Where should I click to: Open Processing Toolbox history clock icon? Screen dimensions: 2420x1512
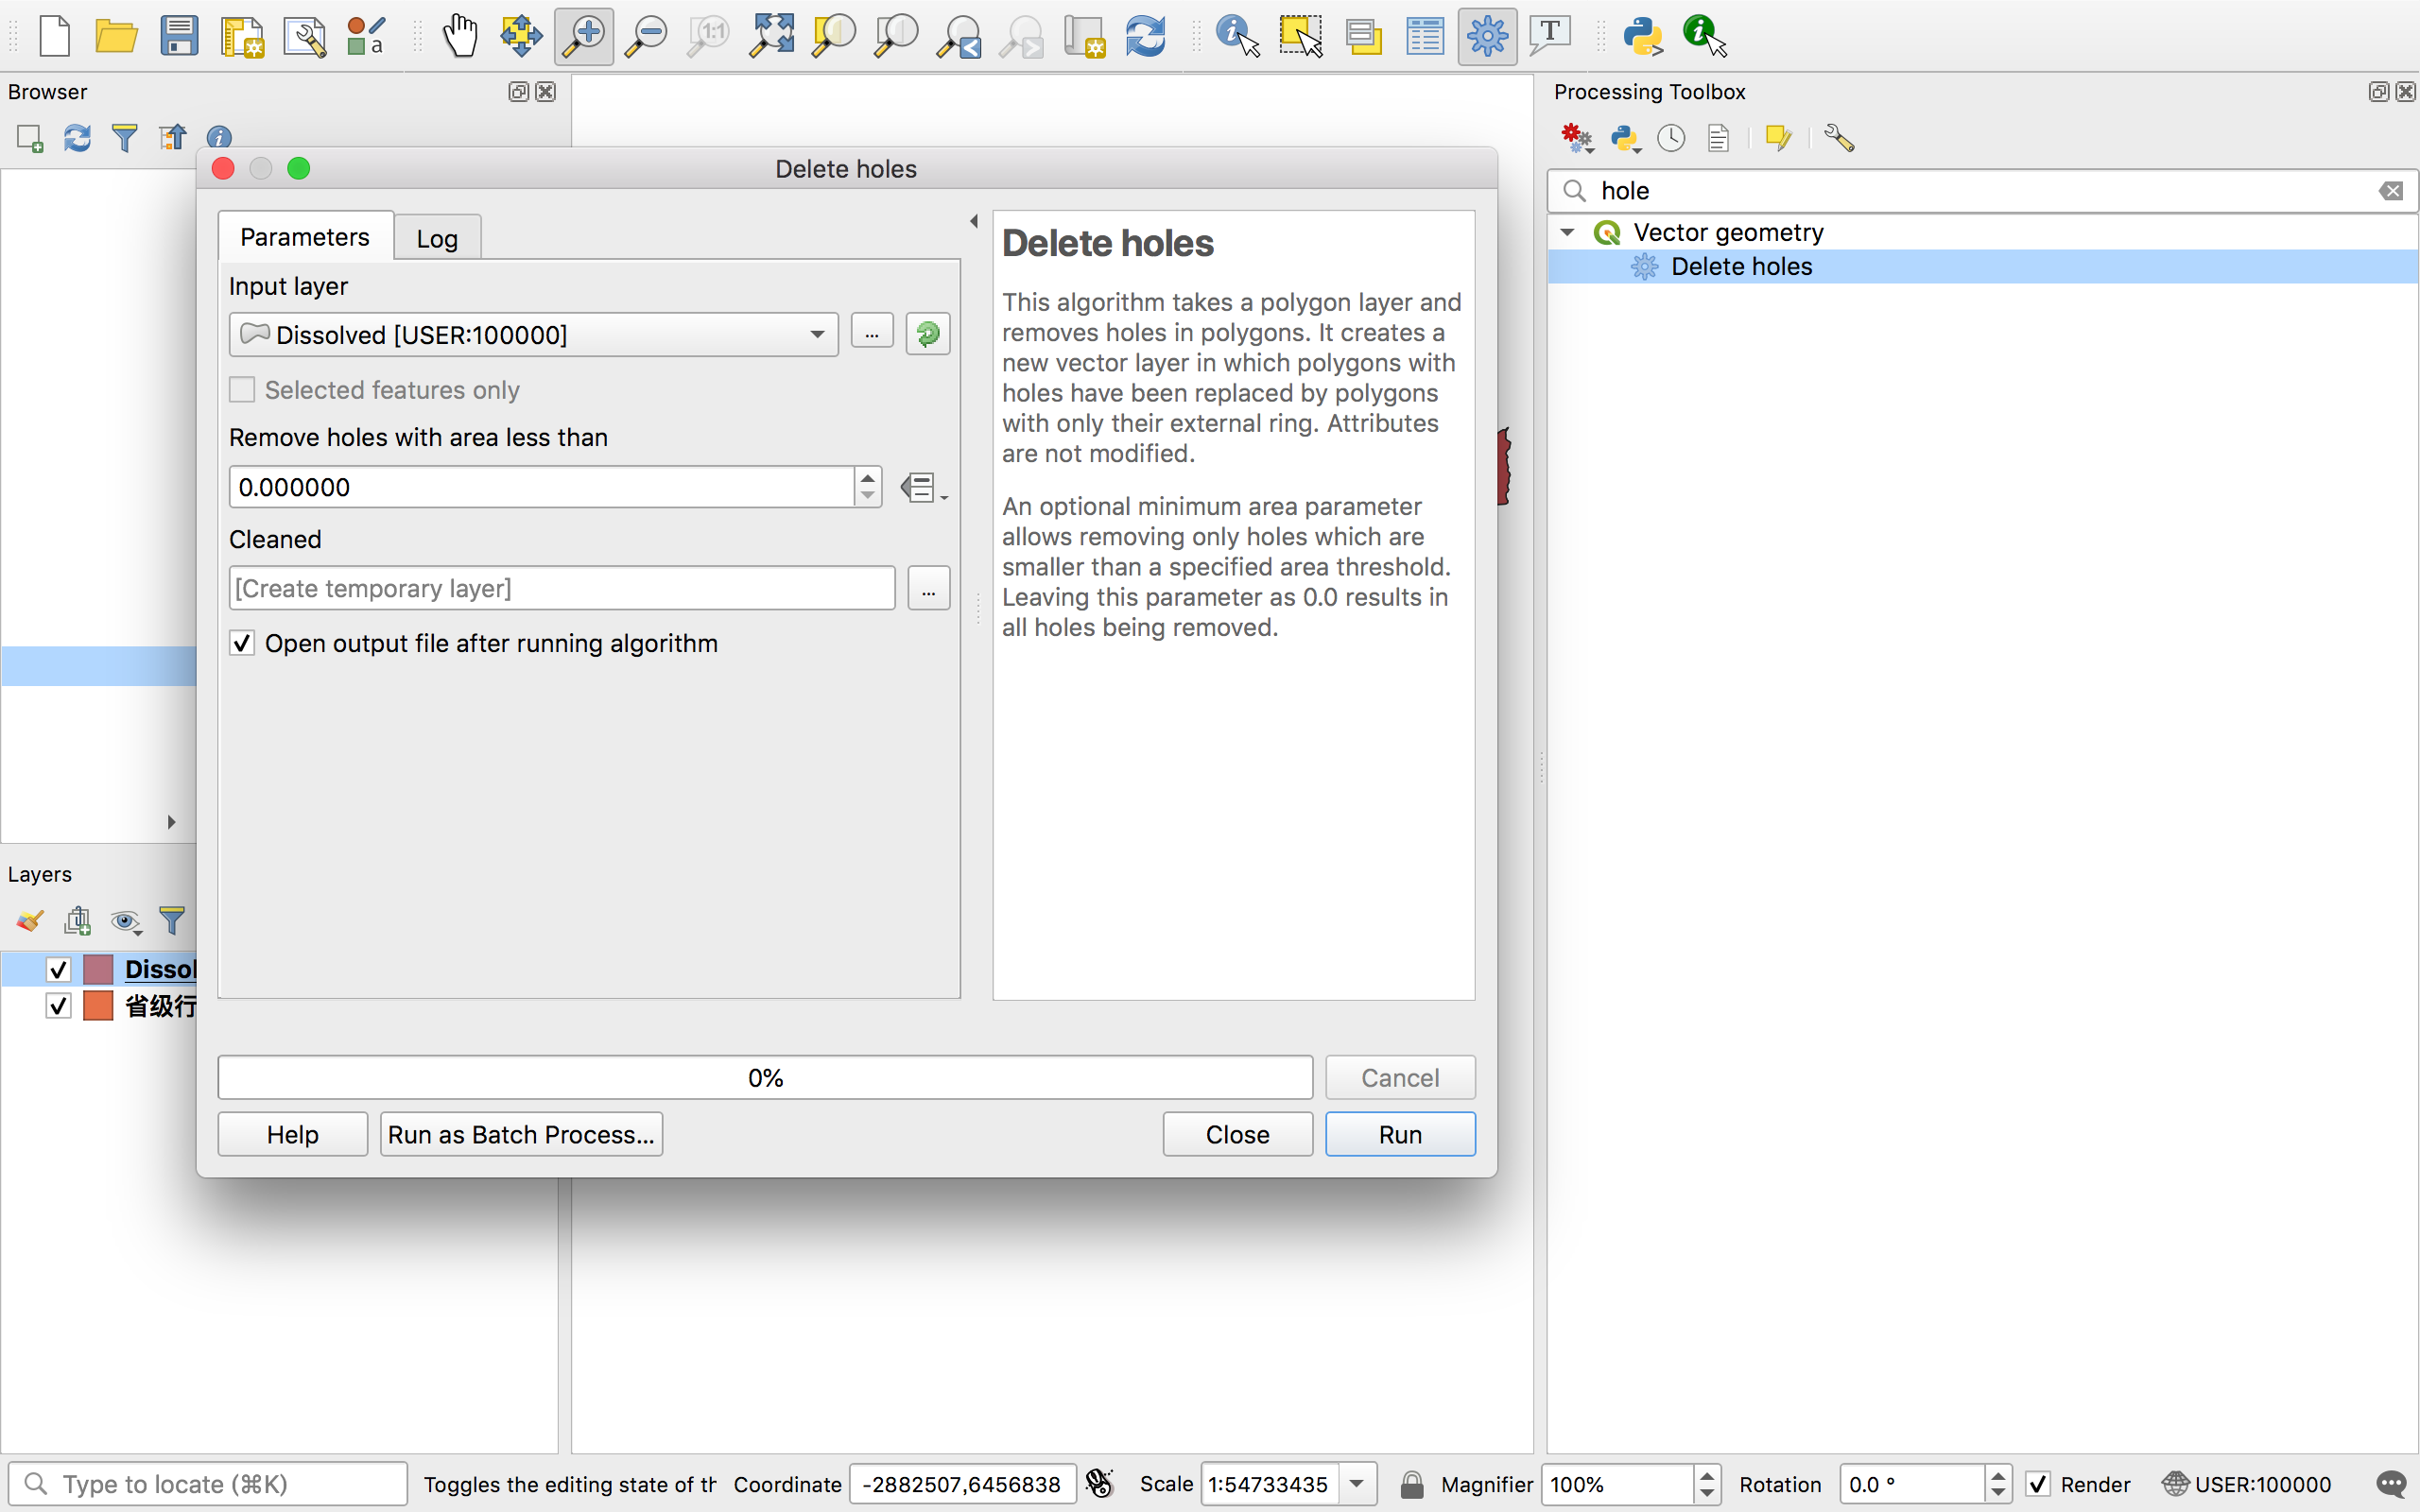point(1671,138)
